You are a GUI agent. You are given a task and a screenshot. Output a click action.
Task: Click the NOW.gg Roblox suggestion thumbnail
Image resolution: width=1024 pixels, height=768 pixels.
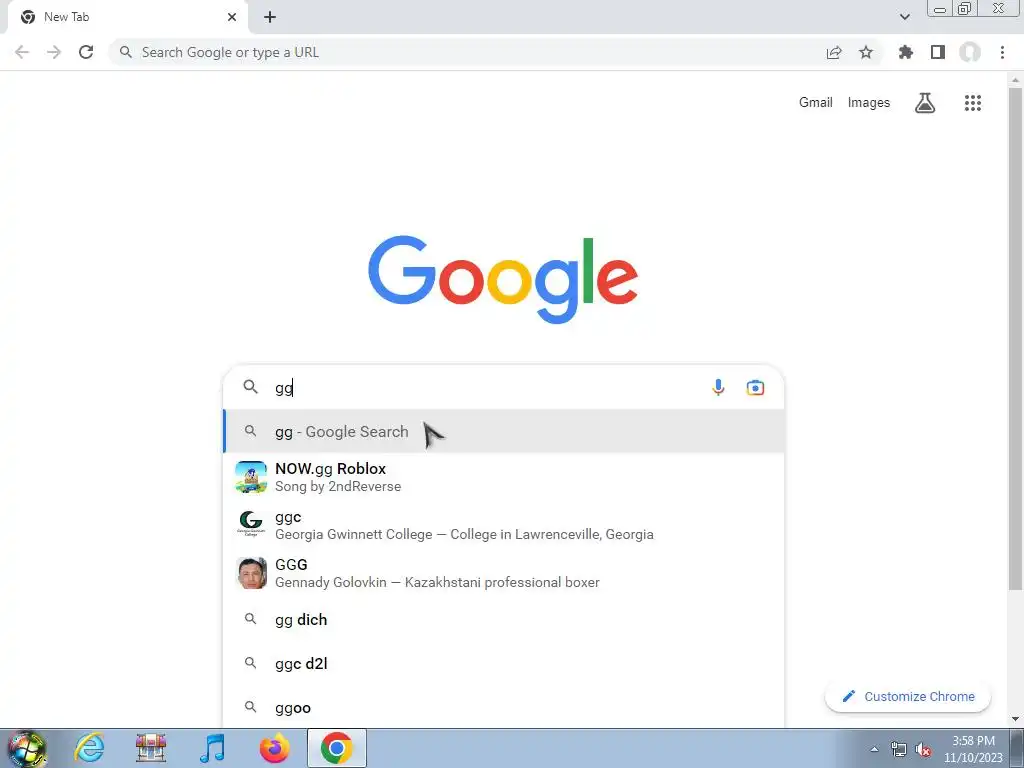(251, 477)
